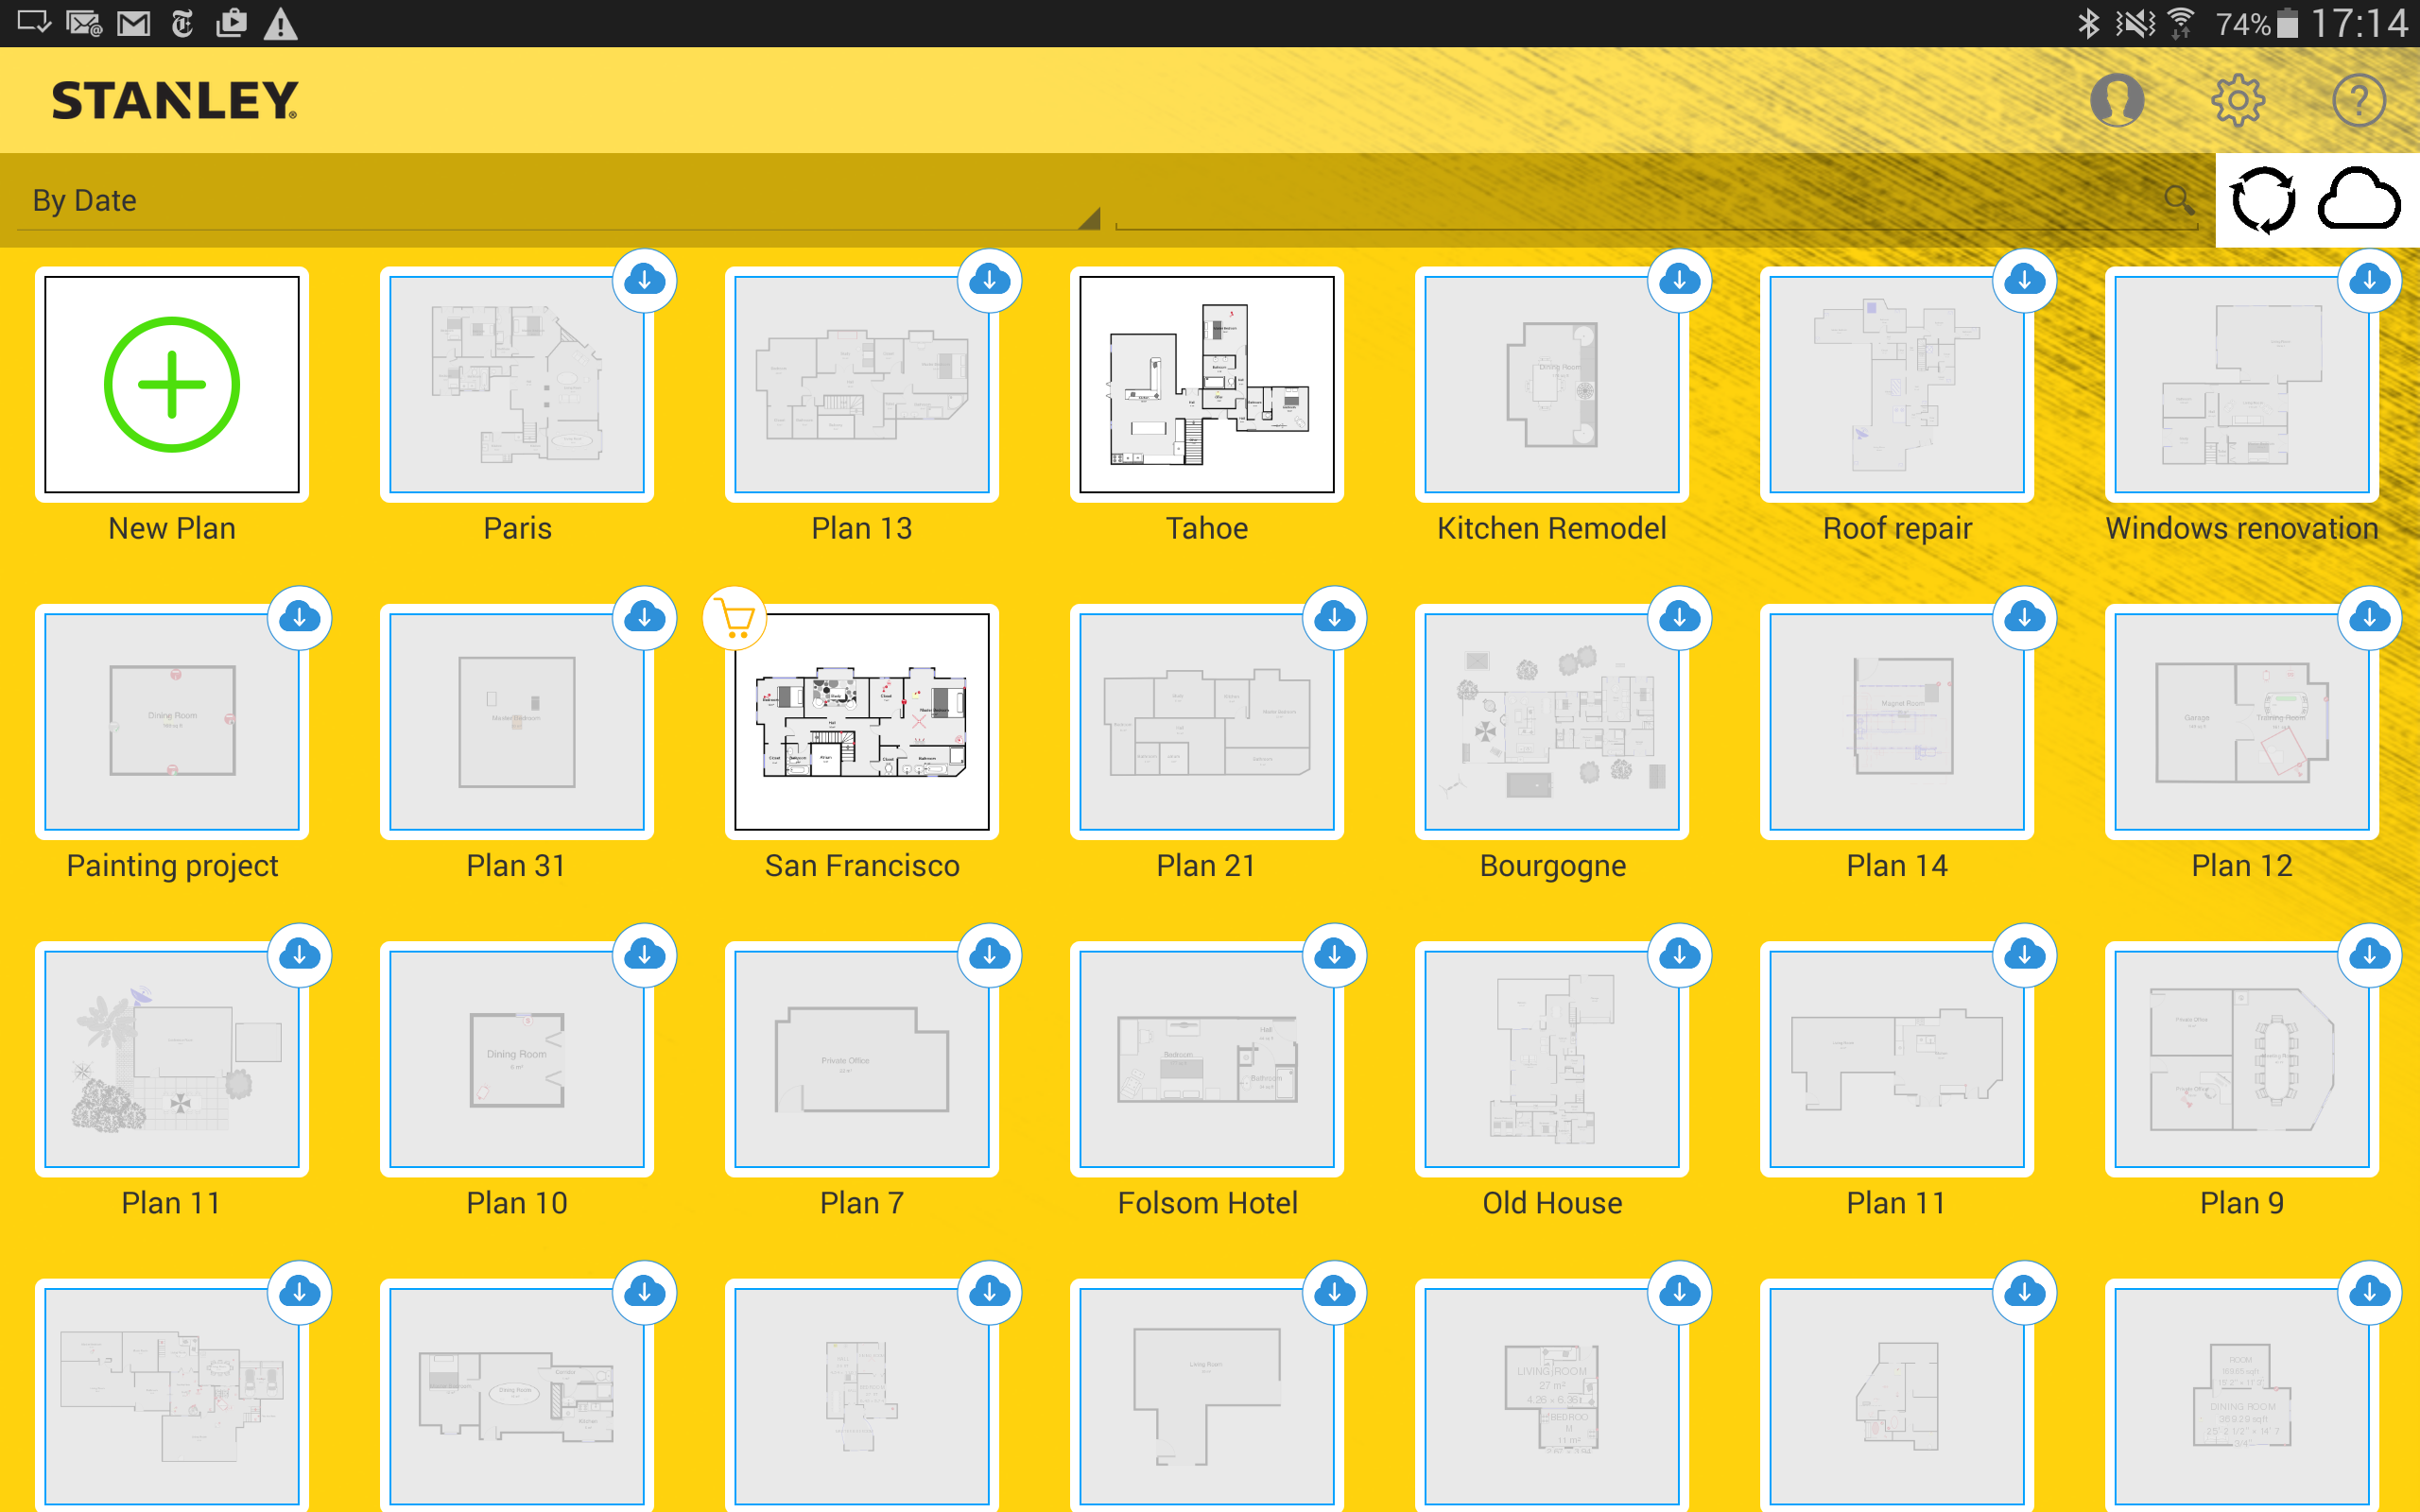Viewport: 2420px width, 1512px height.
Task: Tap the Bluetooth status icon
Action: click(x=2088, y=23)
